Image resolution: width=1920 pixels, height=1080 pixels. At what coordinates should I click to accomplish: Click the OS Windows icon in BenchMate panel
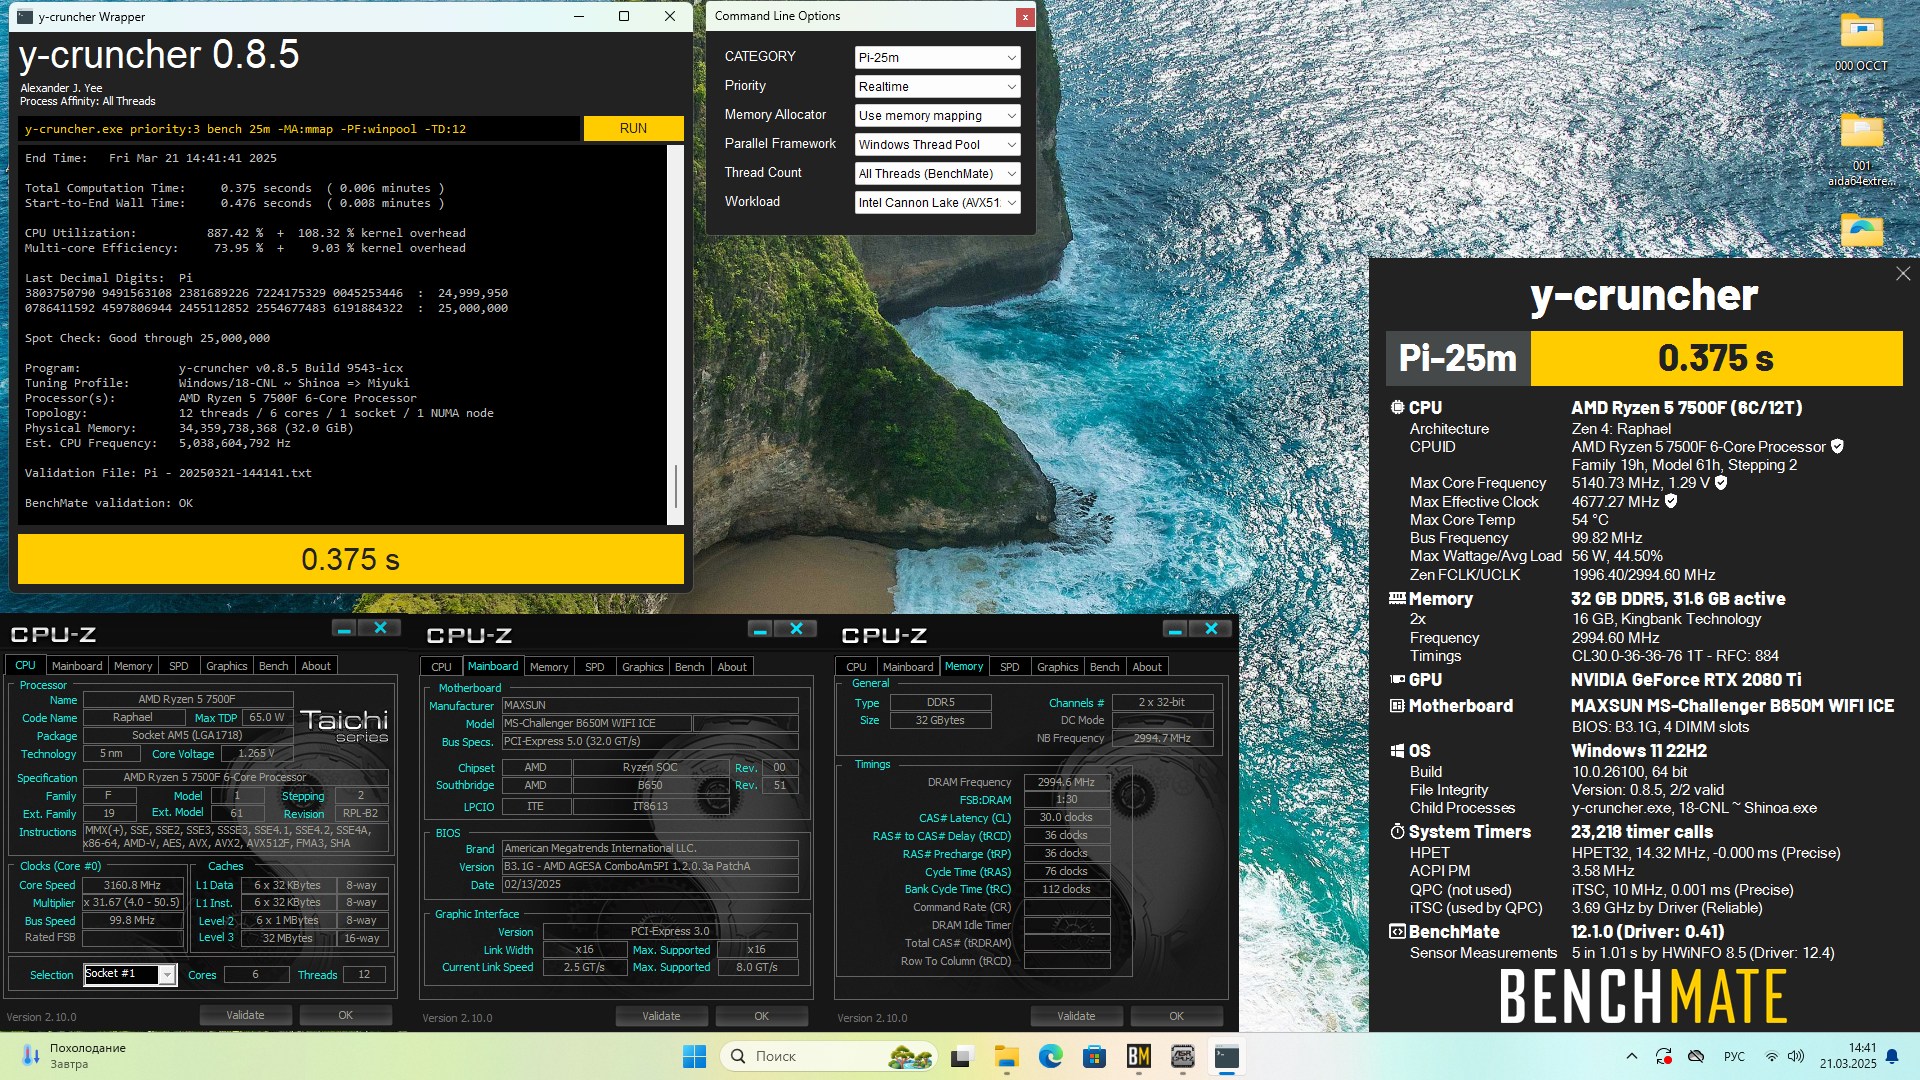point(1397,751)
